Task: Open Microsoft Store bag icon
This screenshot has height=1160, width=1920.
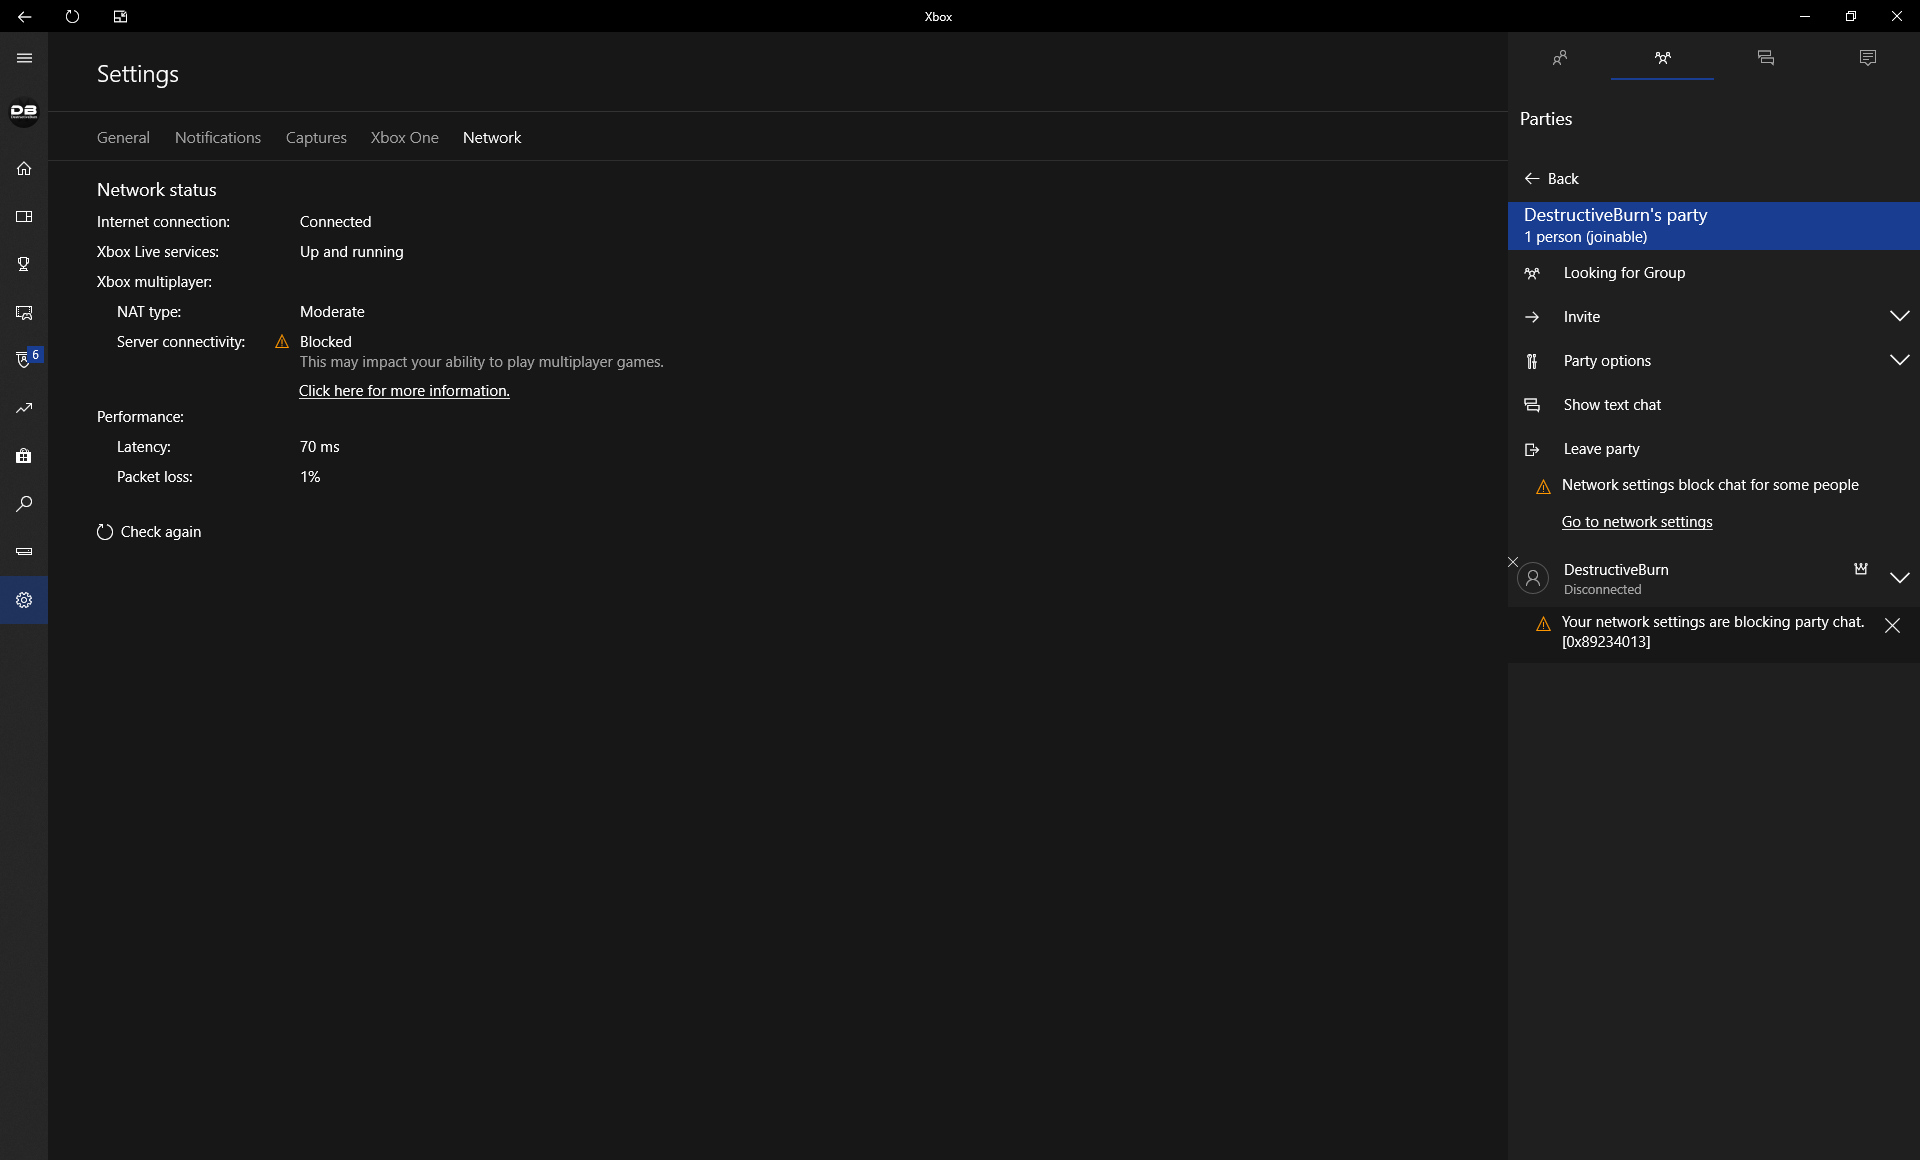Action: 24,456
